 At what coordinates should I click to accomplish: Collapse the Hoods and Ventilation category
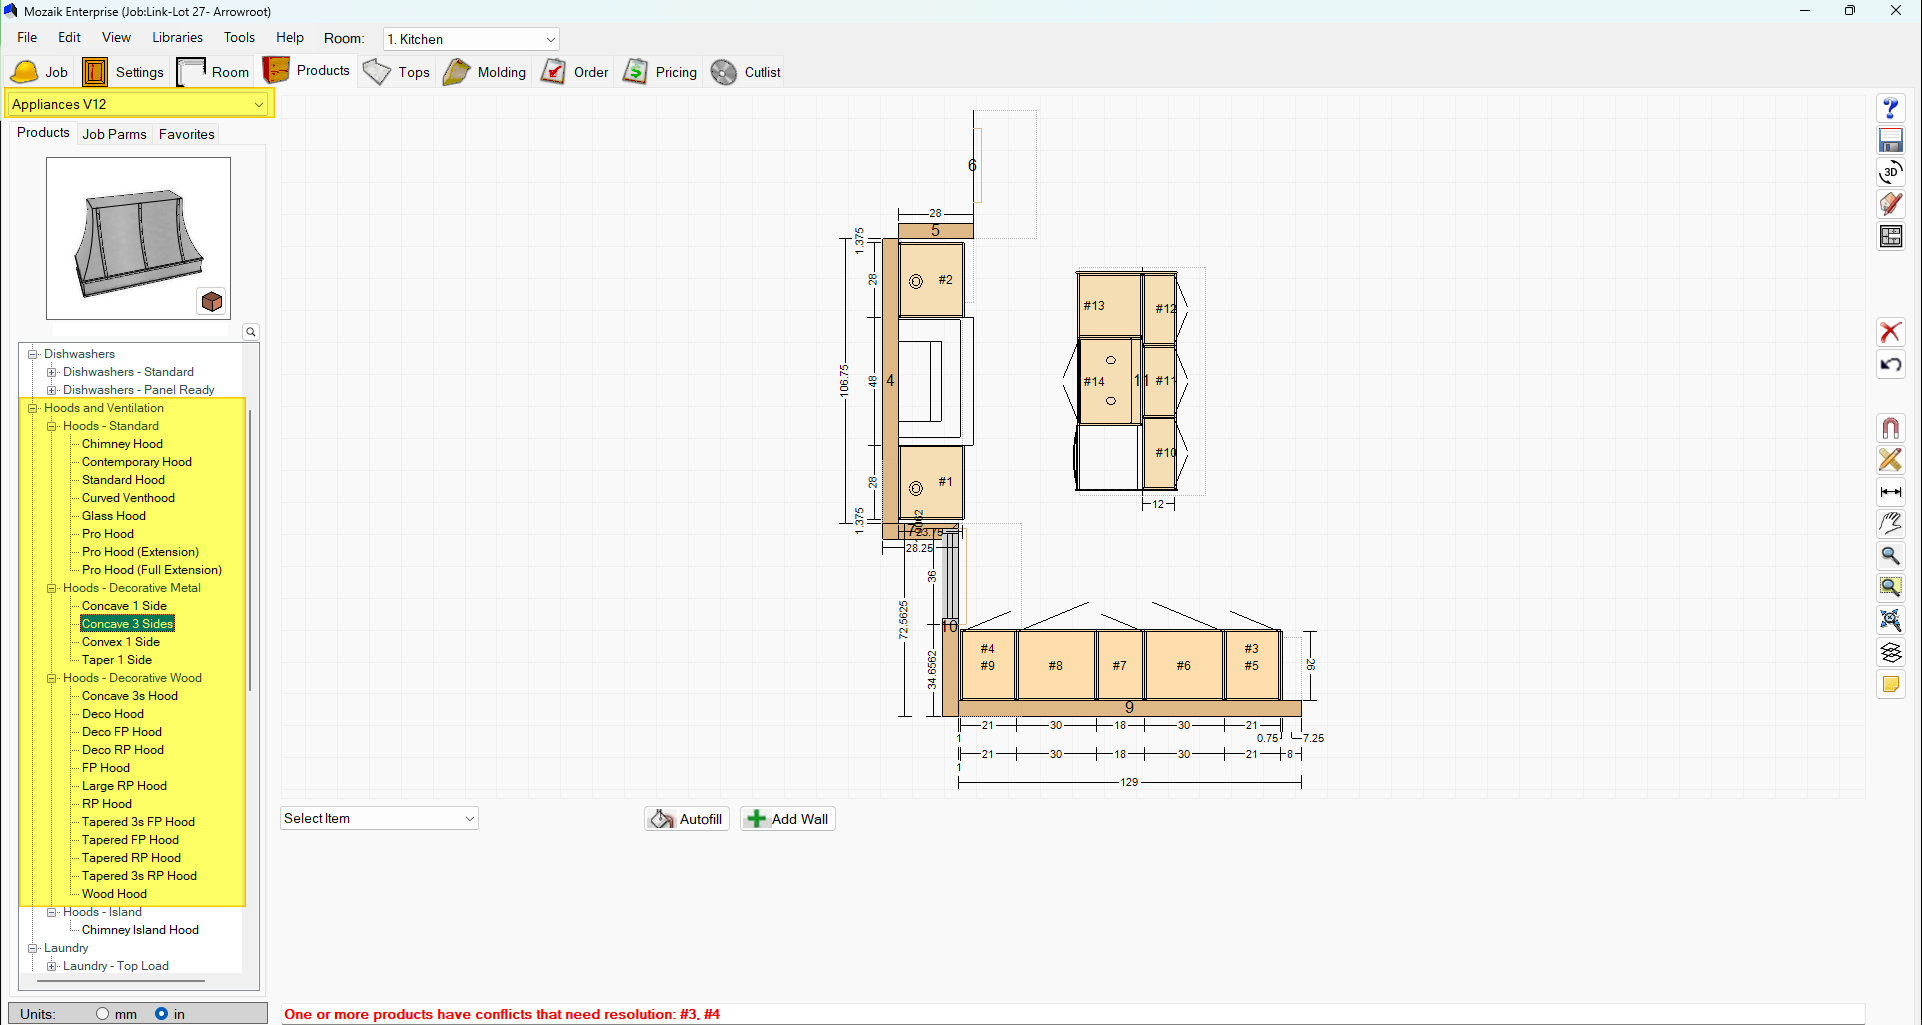point(33,408)
